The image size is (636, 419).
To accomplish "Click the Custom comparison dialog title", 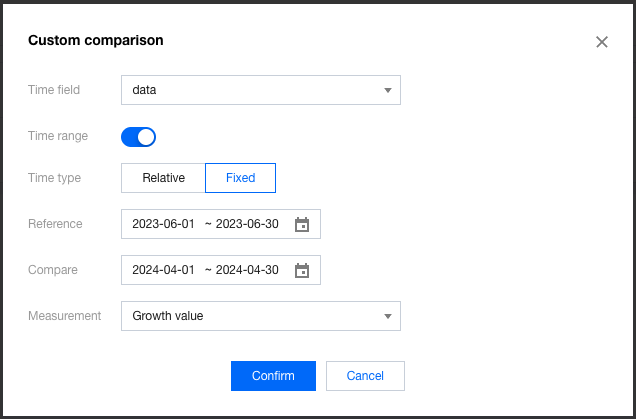I will coord(96,41).
